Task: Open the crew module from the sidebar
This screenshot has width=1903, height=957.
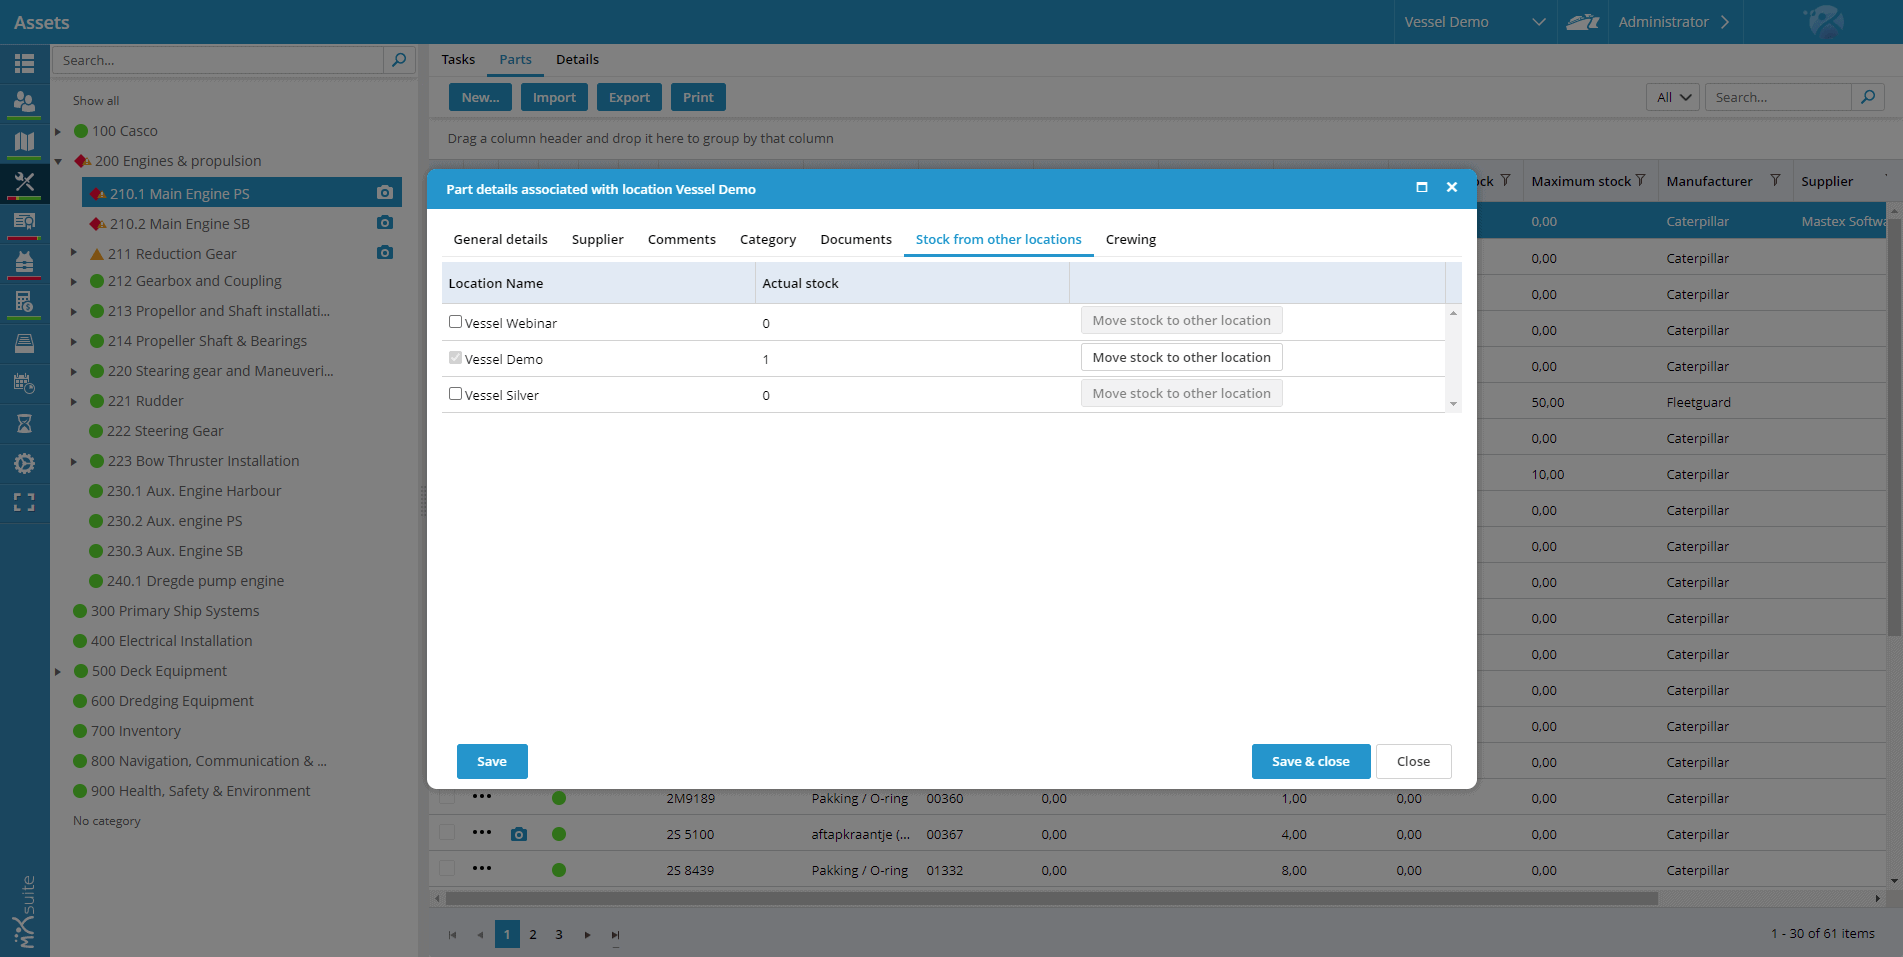Action: (24, 102)
